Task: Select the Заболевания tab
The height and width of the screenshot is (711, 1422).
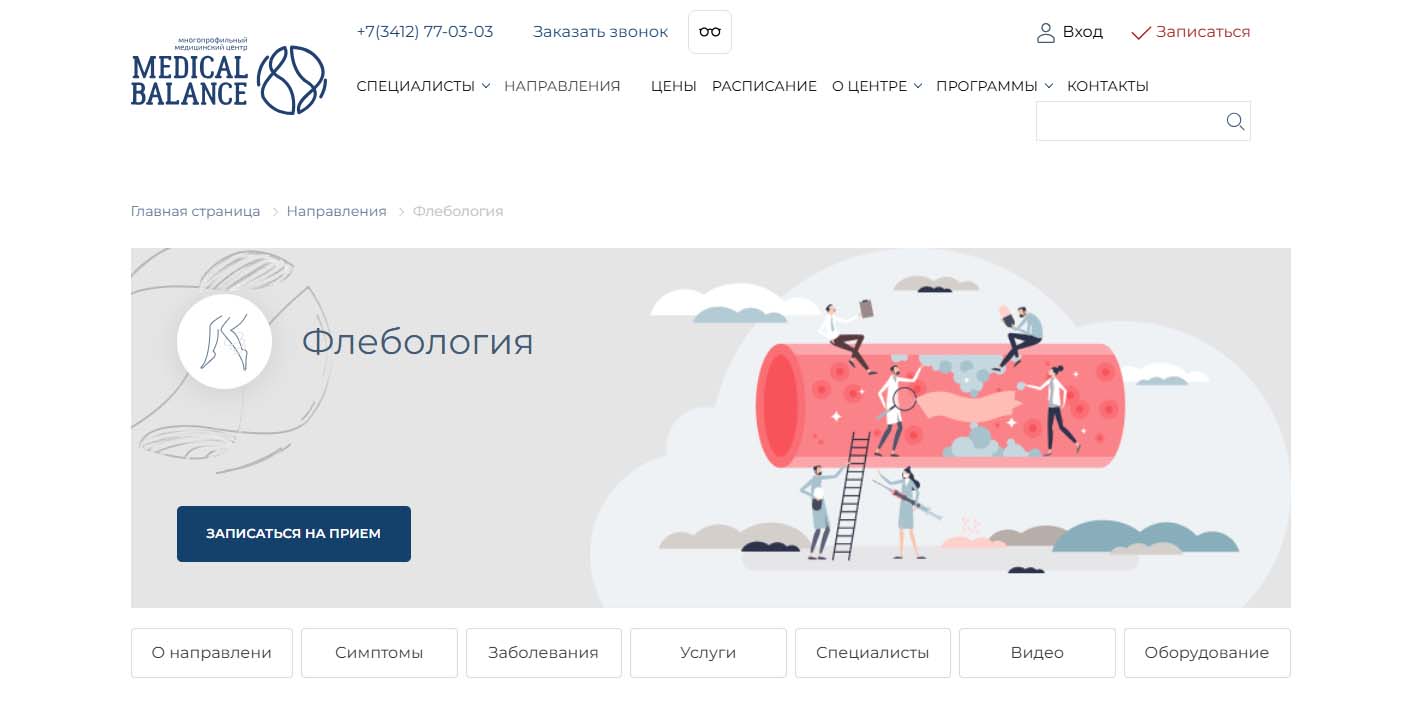Action: click(543, 653)
